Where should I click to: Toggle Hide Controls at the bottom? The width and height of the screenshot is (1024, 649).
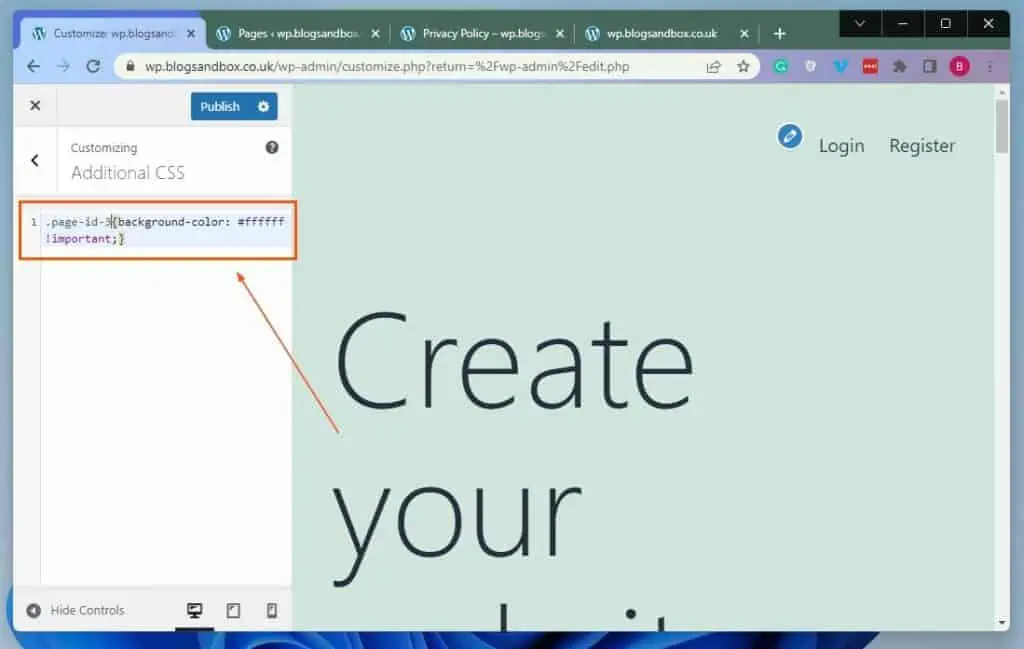(x=75, y=609)
